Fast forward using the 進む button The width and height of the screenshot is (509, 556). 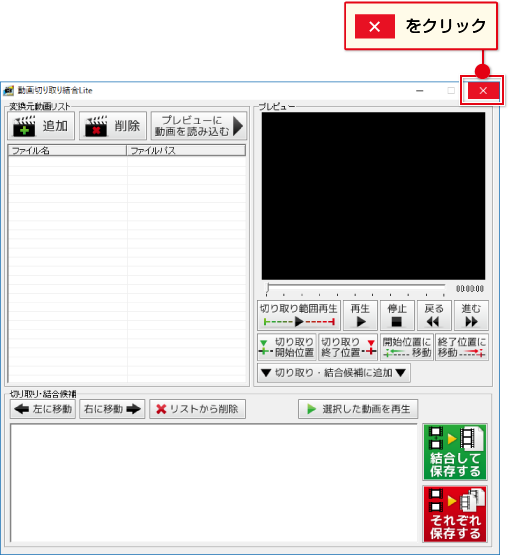click(471, 315)
